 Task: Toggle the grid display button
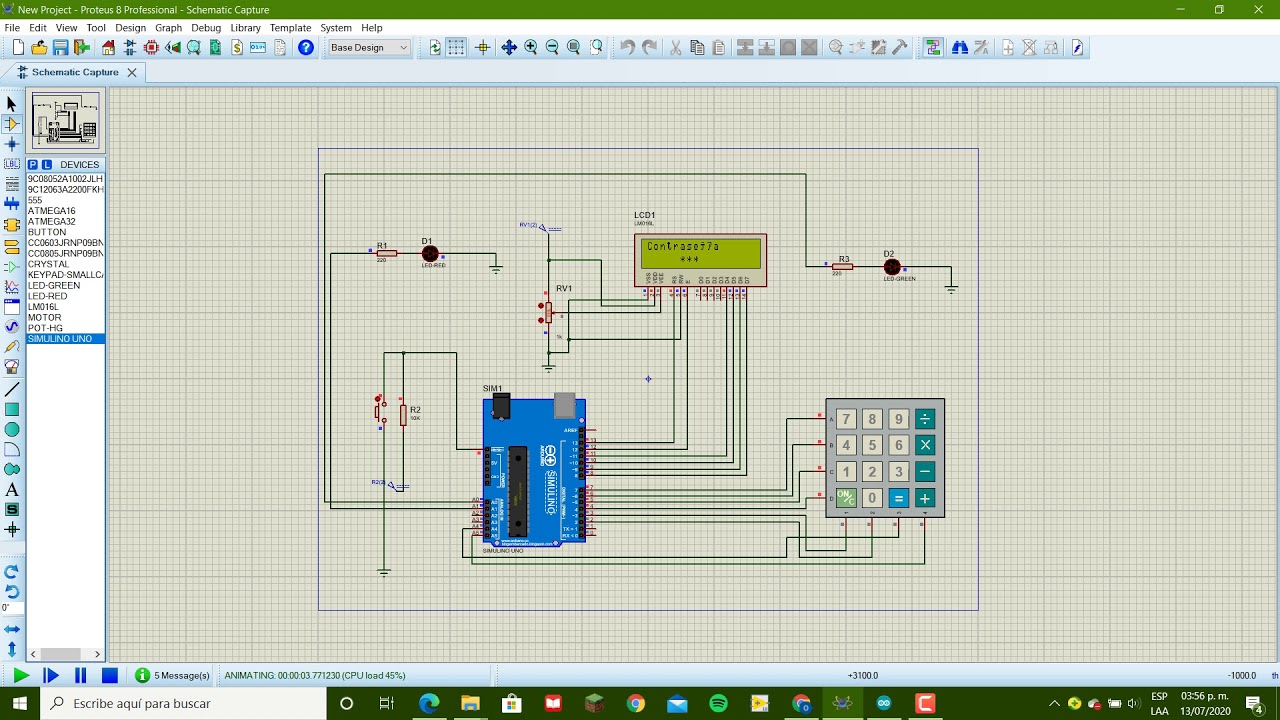456,48
